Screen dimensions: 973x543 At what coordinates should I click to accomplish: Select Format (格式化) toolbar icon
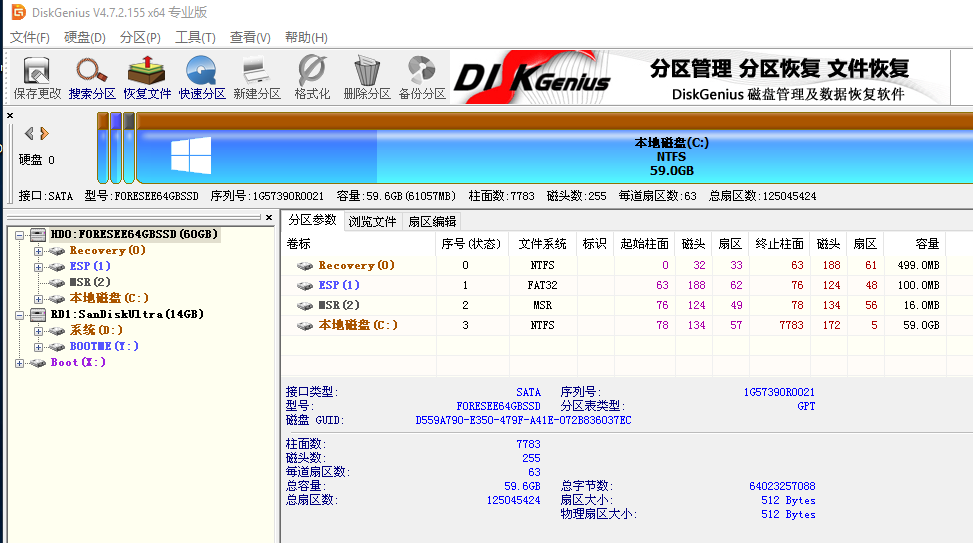click(x=312, y=78)
